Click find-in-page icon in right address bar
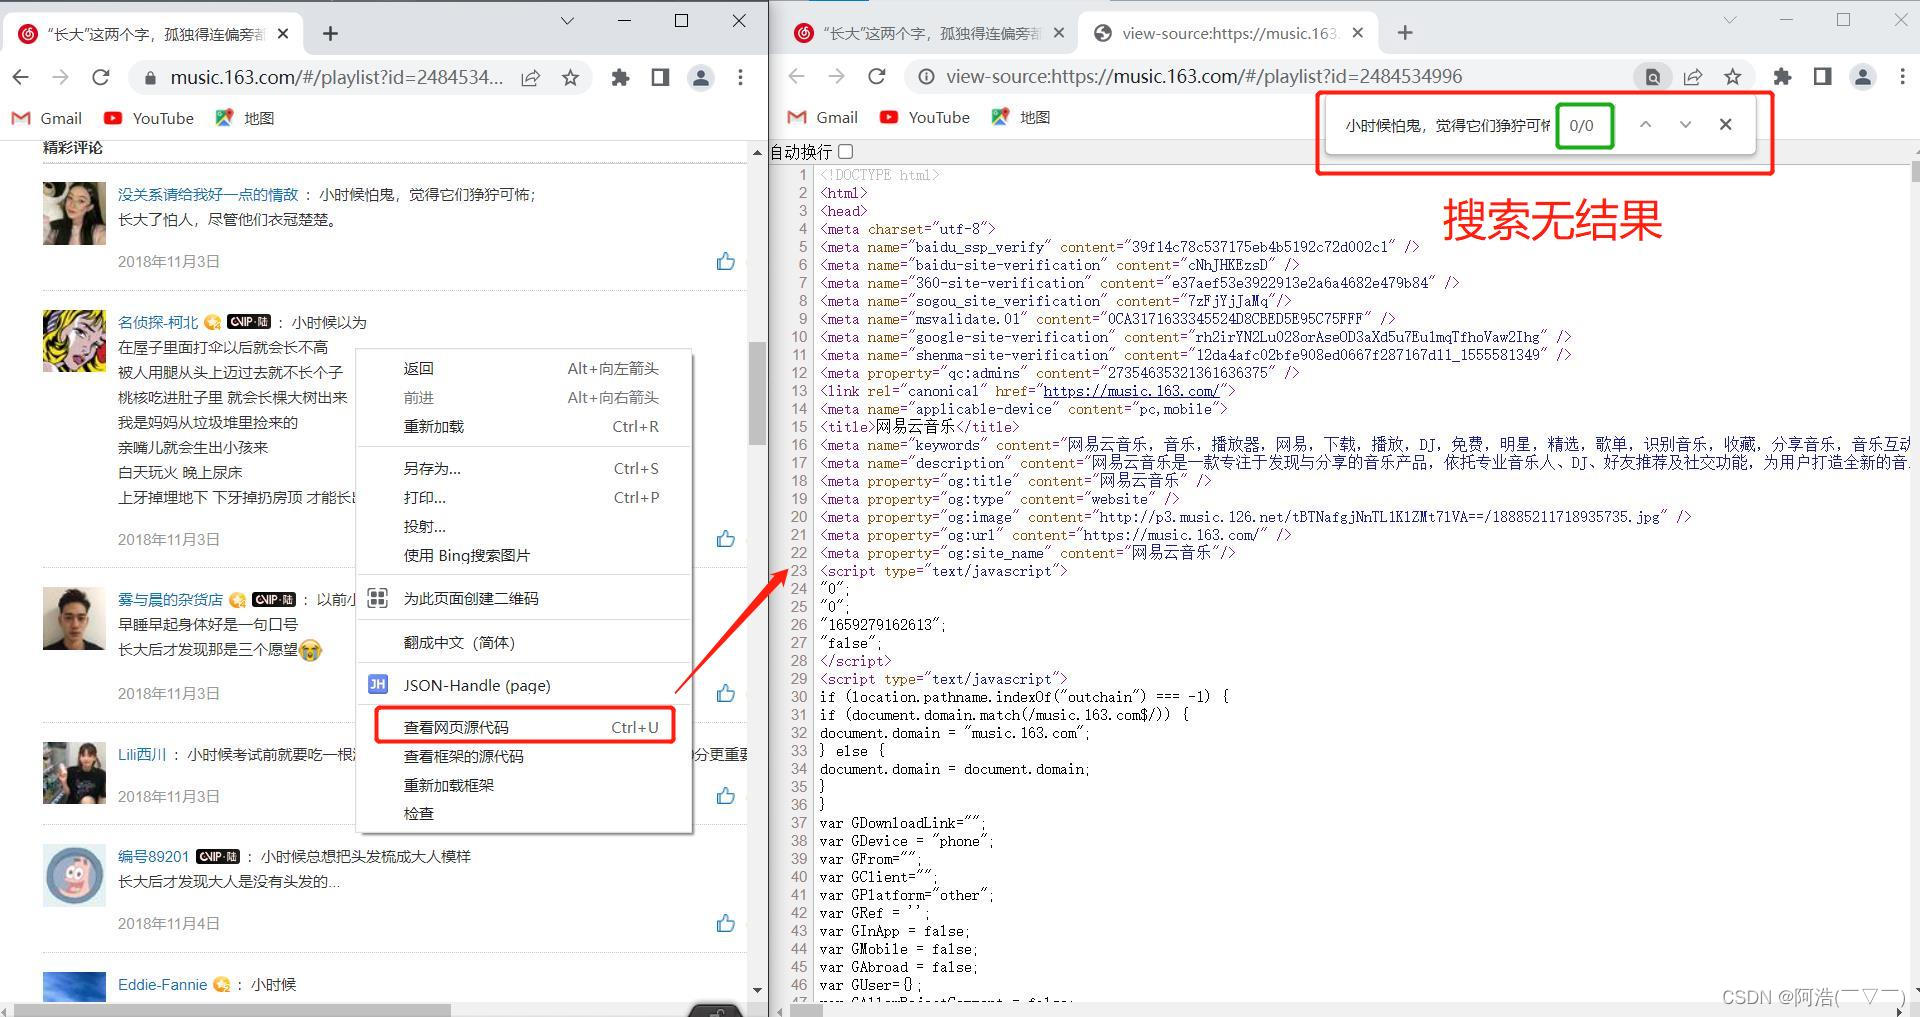1920x1017 pixels. click(1653, 76)
